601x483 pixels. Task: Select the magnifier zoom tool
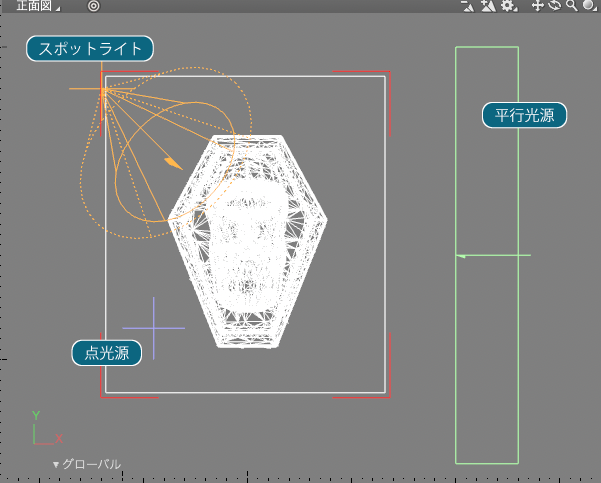pos(571,6)
